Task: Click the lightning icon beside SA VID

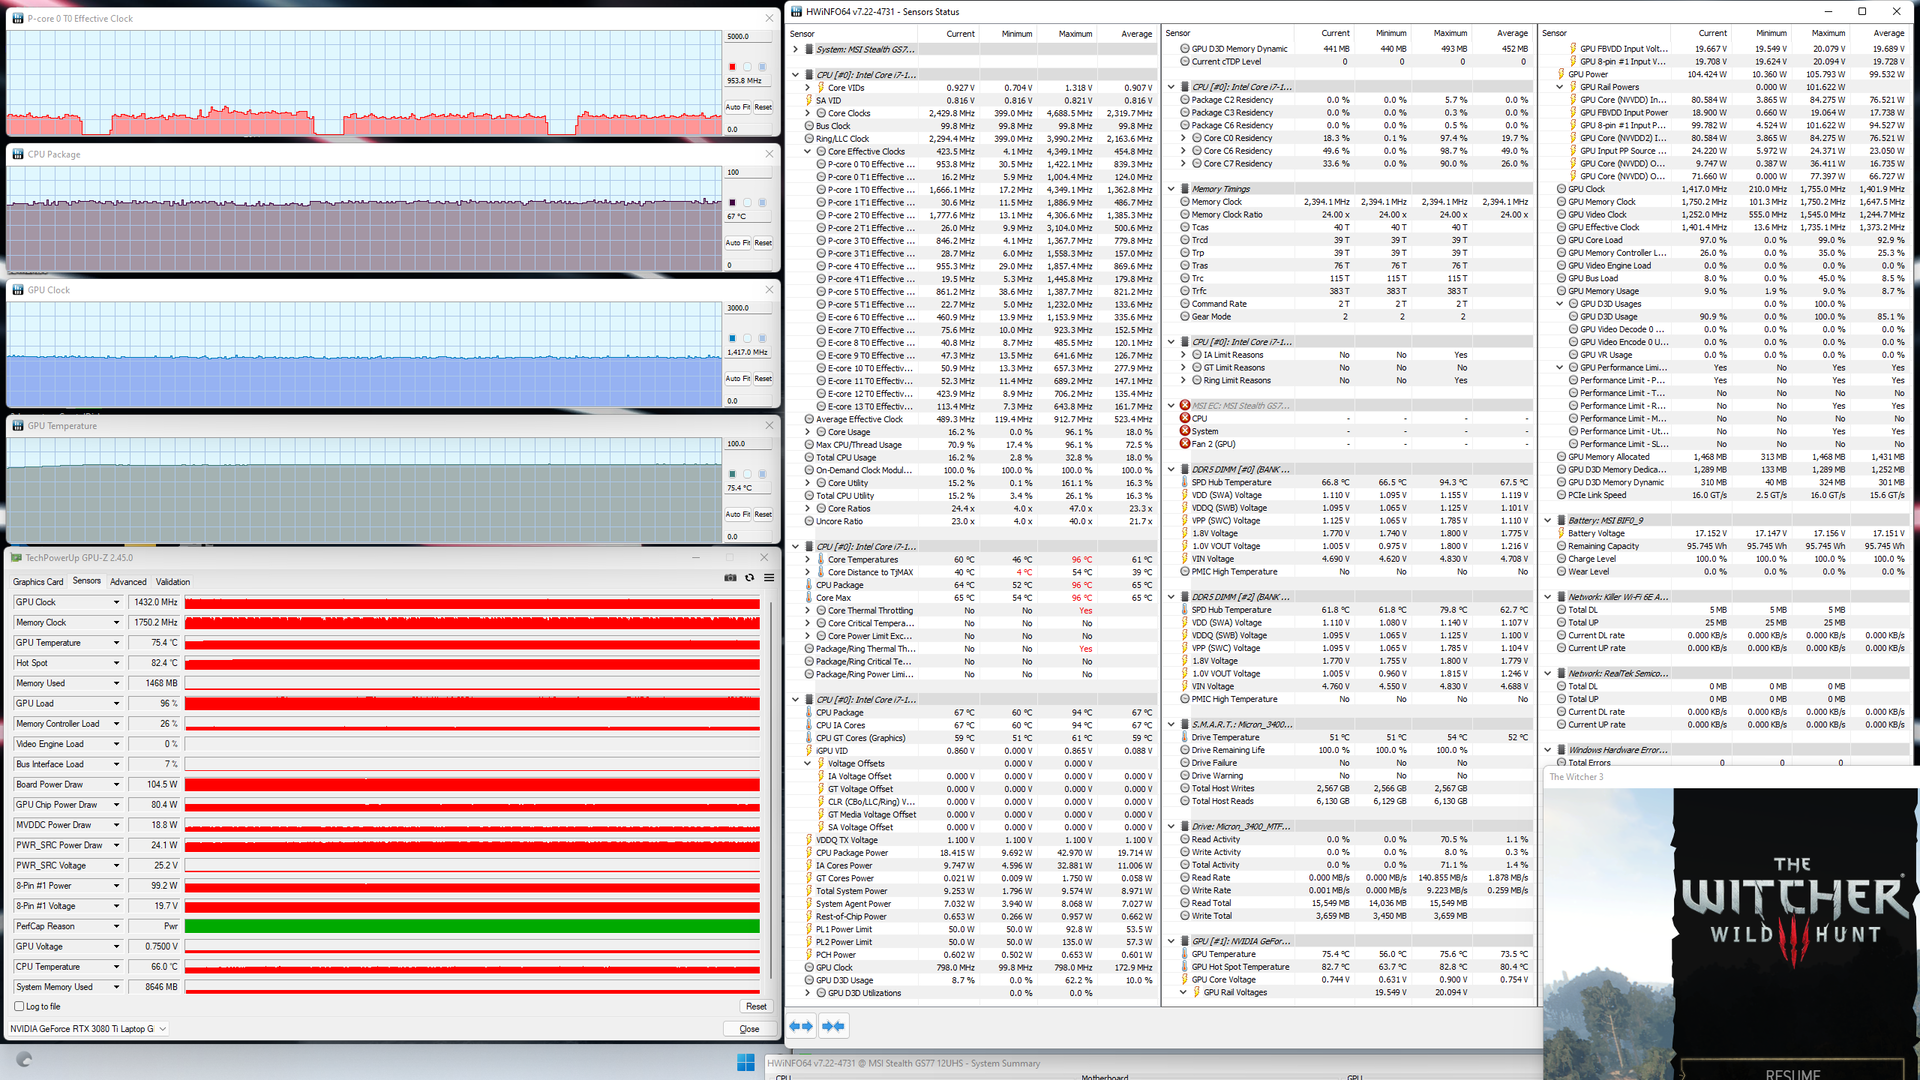Action: (x=809, y=101)
